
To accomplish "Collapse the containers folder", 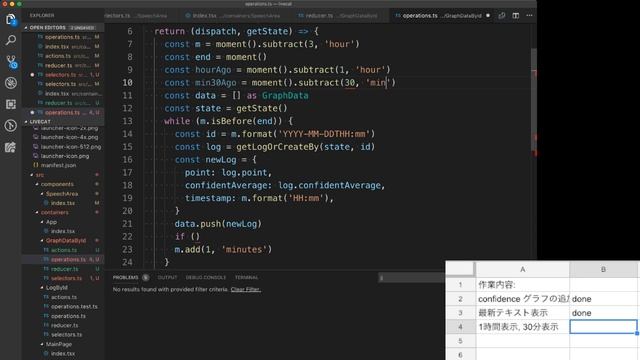I will [55, 212].
